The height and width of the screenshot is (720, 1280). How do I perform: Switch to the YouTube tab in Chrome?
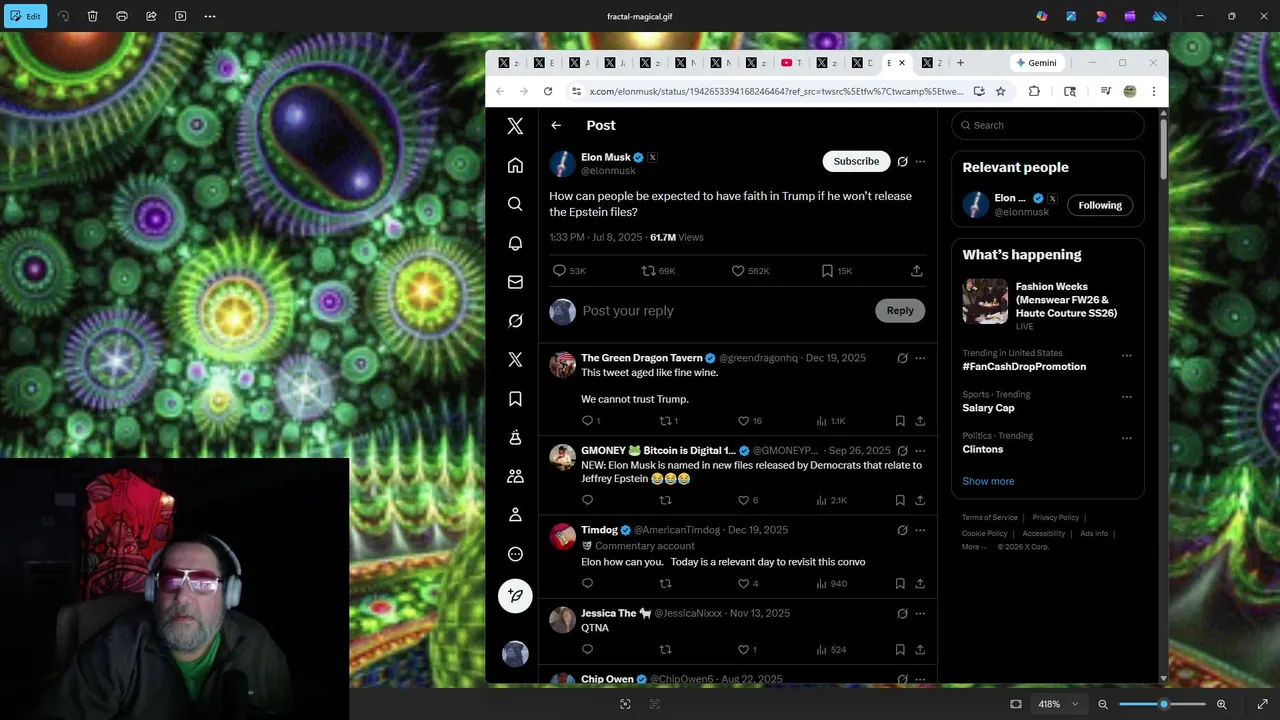pos(792,63)
